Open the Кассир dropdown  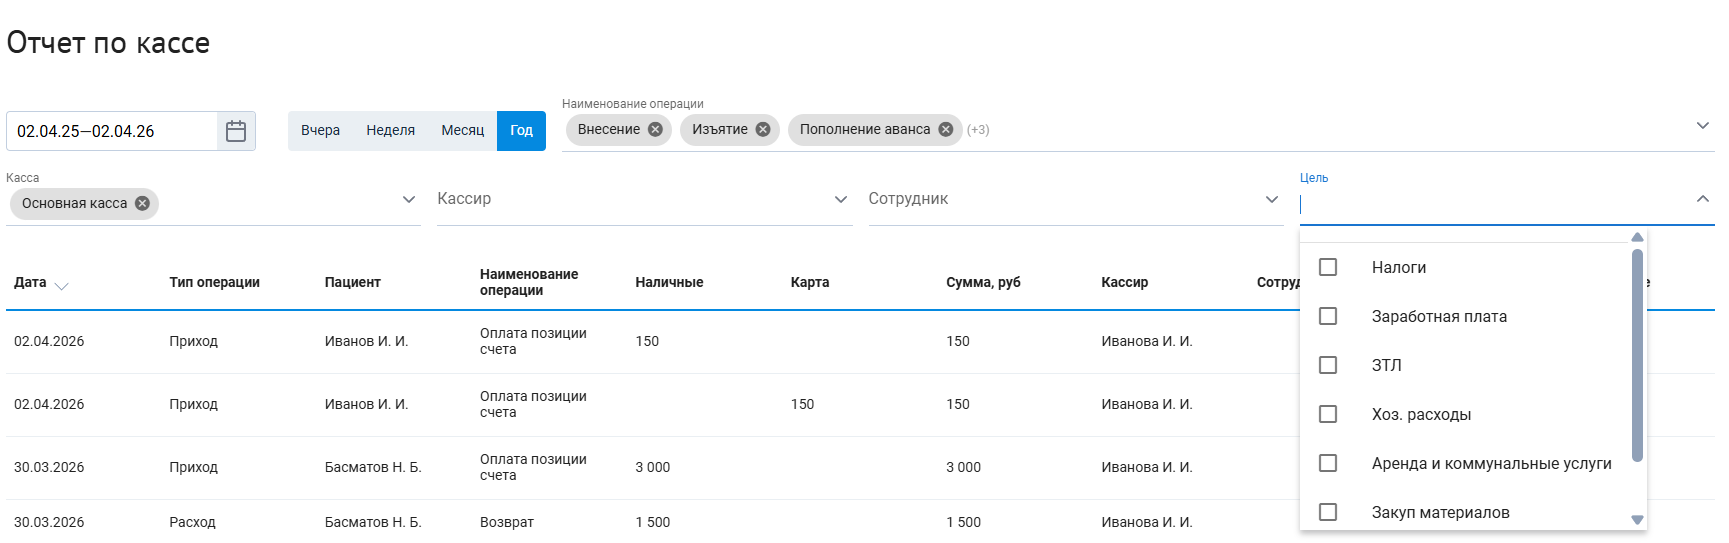tap(644, 199)
